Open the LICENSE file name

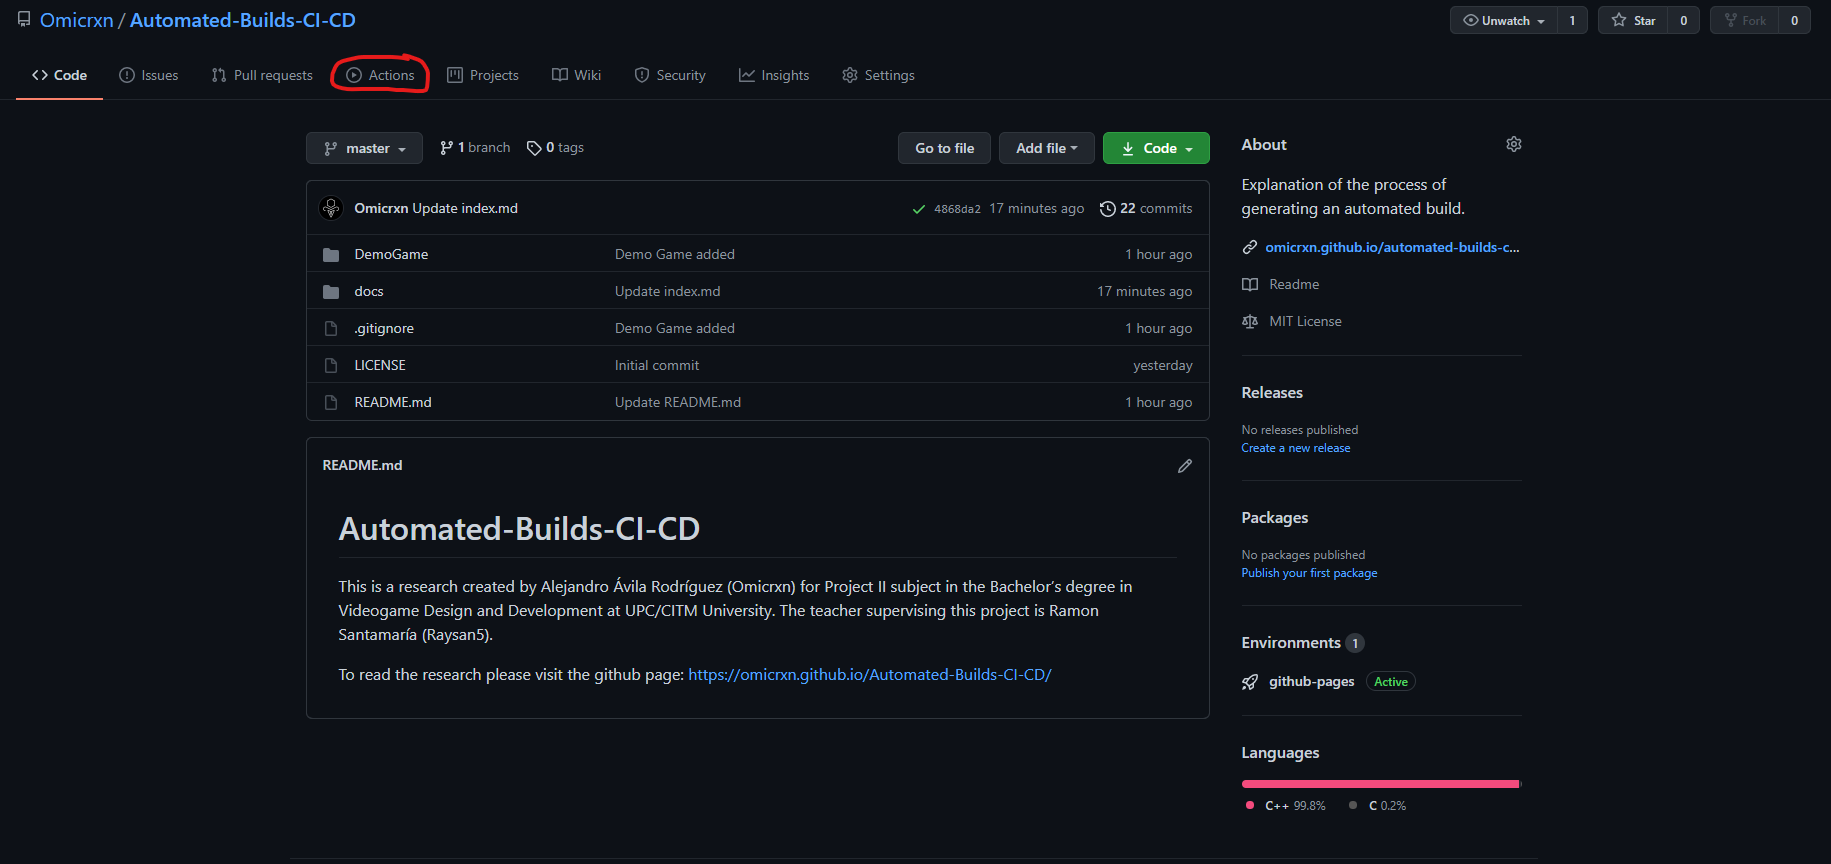click(x=380, y=366)
